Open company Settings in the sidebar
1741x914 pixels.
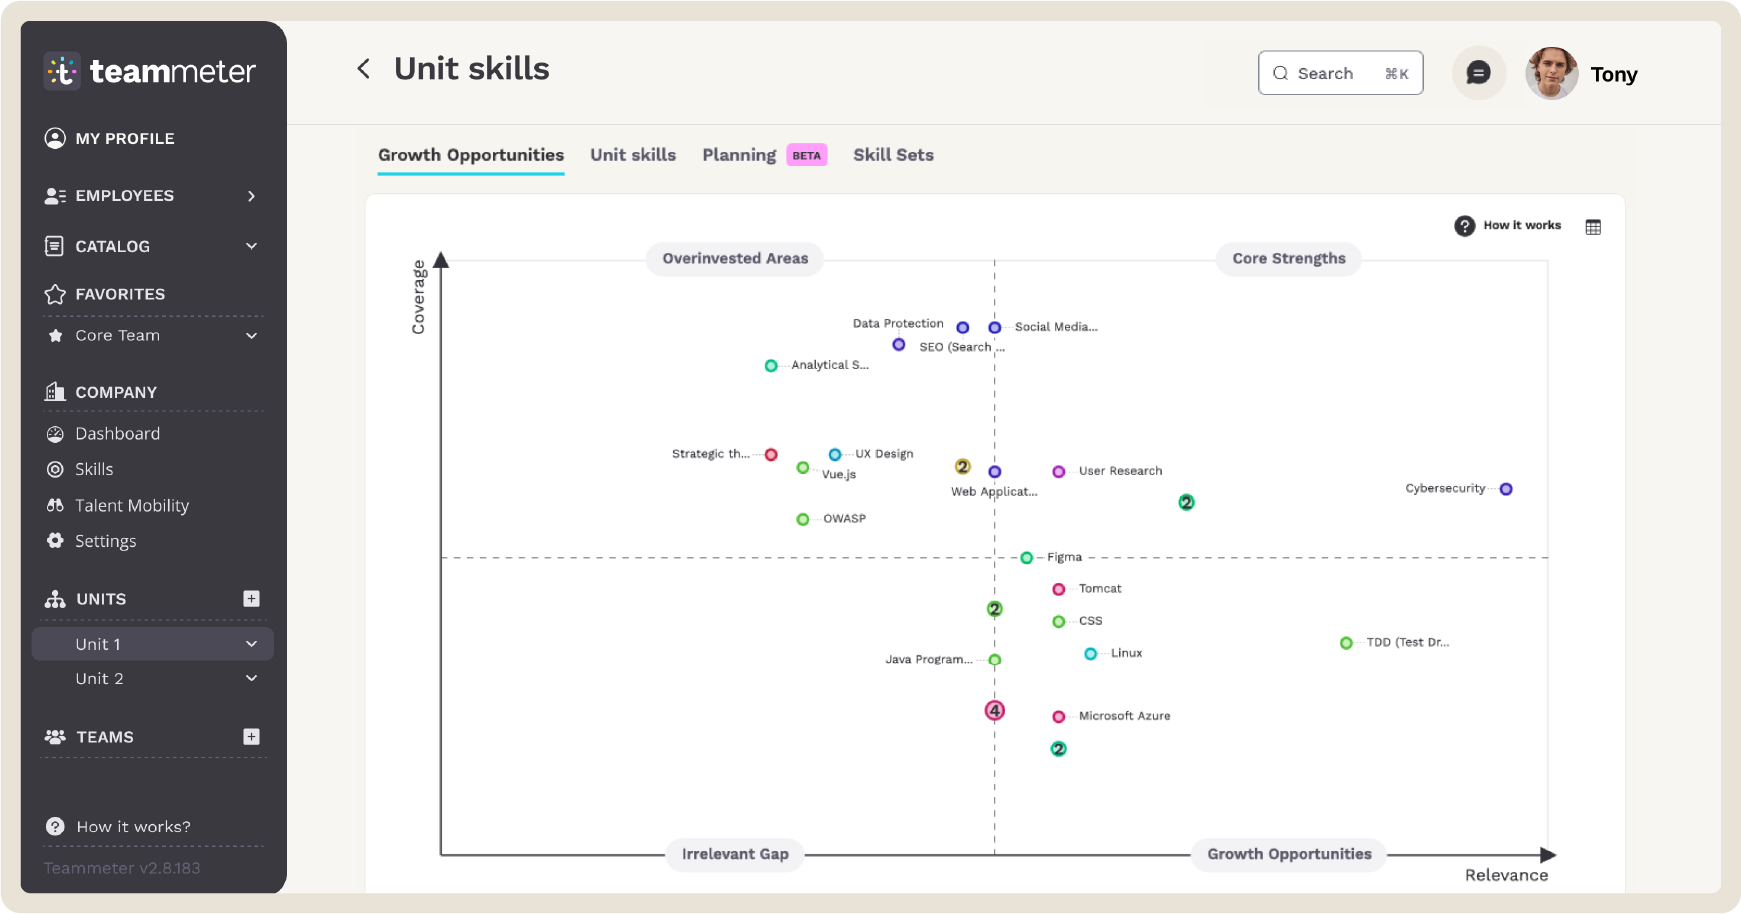point(105,541)
